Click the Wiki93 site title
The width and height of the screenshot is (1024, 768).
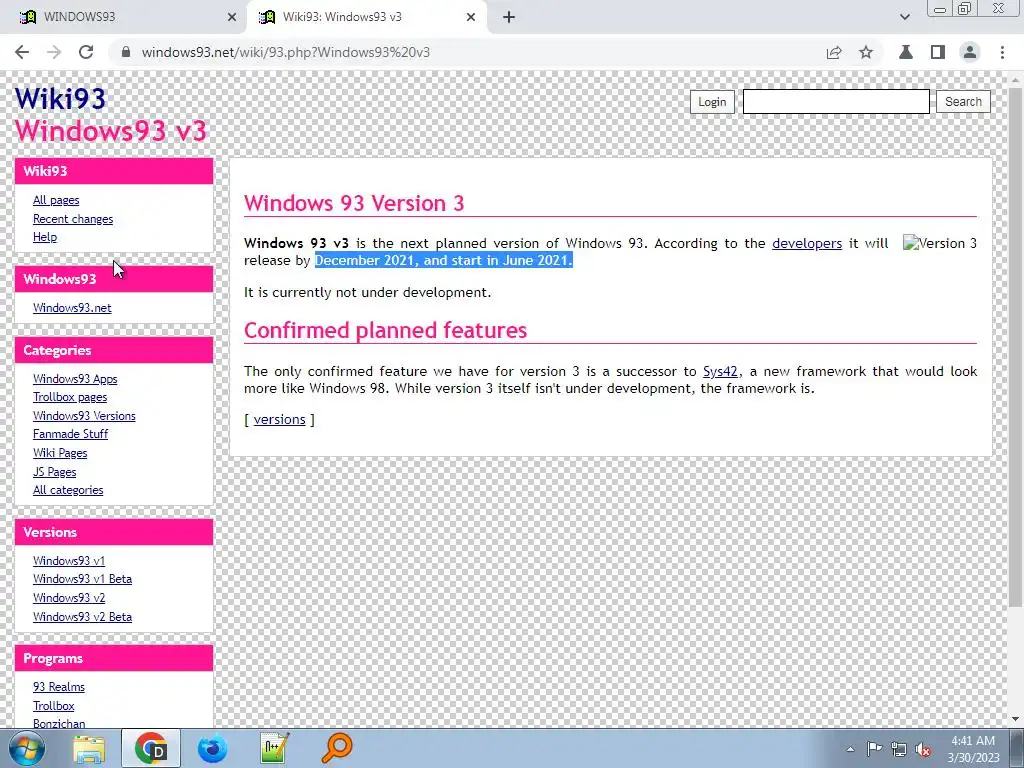pyautogui.click(x=60, y=99)
